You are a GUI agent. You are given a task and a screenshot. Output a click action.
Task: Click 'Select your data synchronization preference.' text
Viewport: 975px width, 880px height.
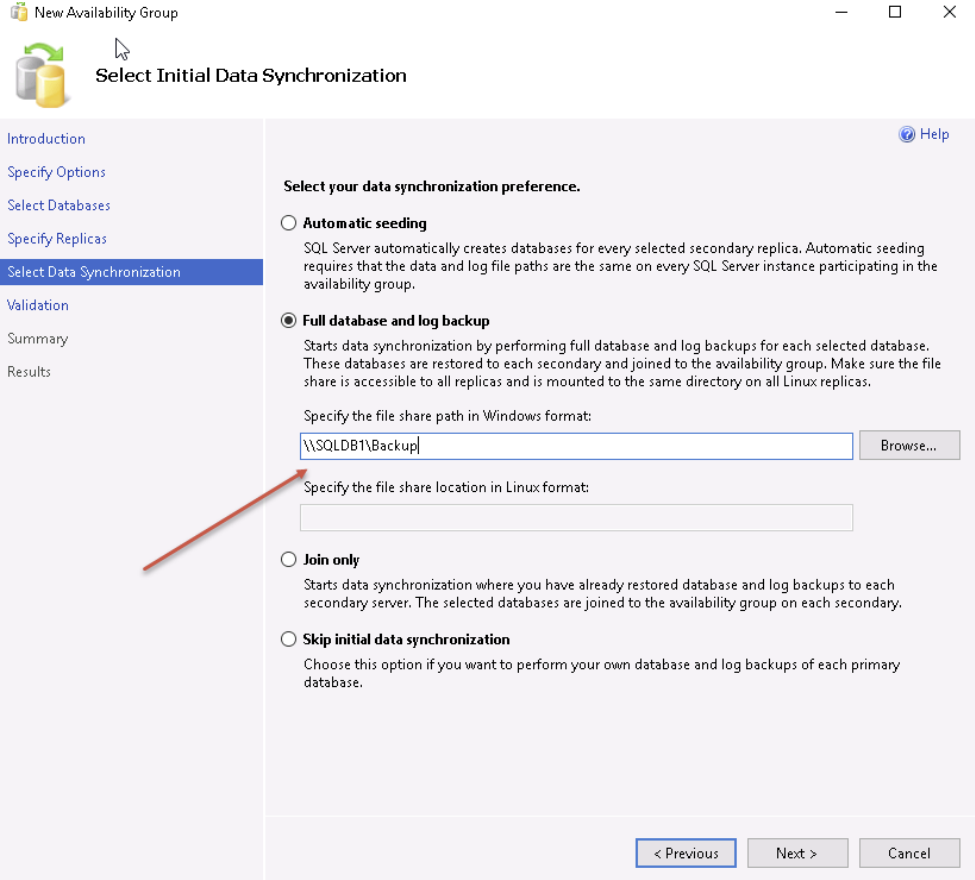click(432, 187)
